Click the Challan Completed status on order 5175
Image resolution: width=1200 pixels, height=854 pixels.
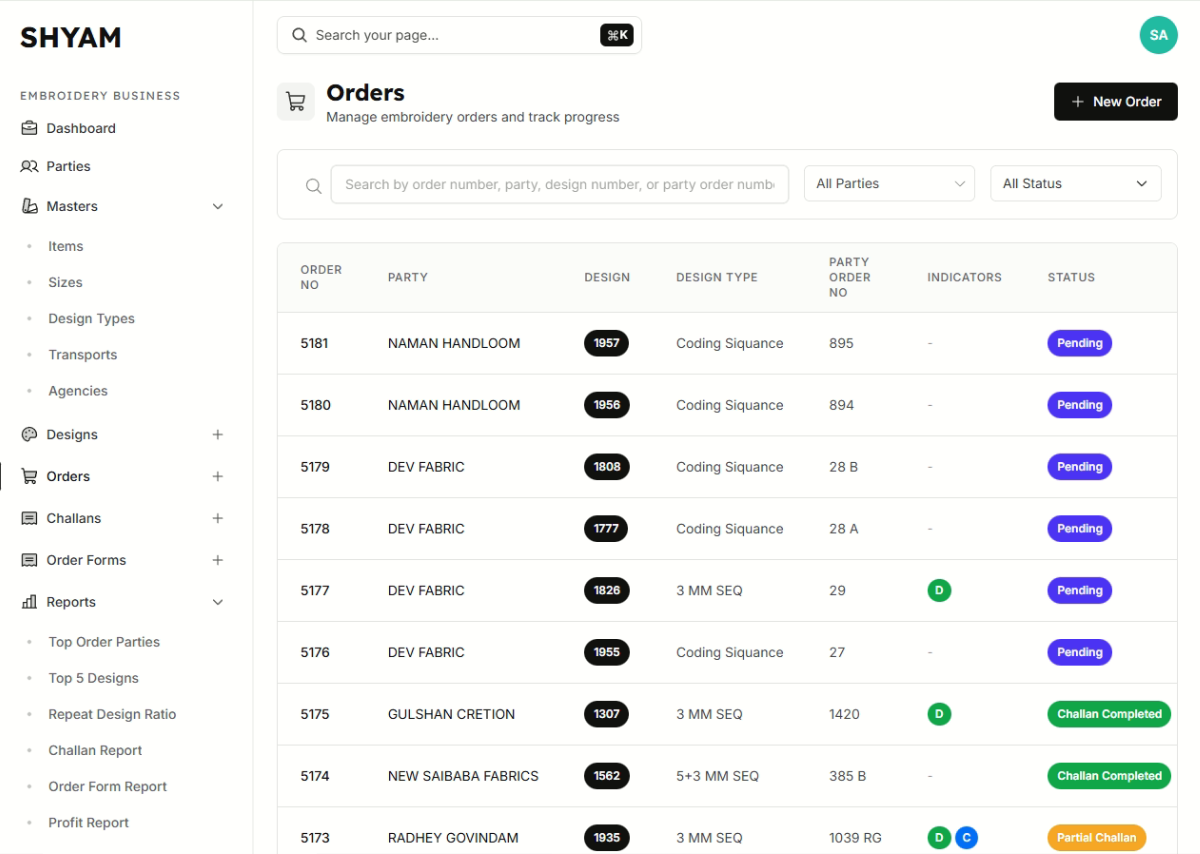tap(1108, 714)
